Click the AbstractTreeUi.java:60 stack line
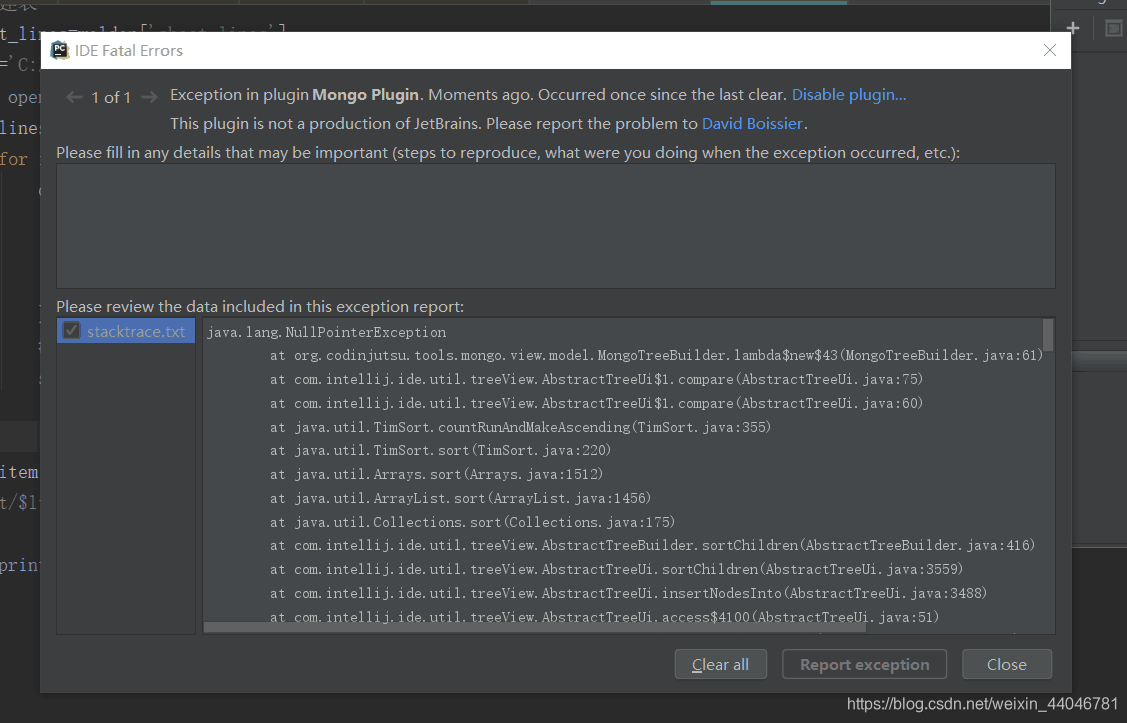The height and width of the screenshot is (723, 1127). click(597, 403)
